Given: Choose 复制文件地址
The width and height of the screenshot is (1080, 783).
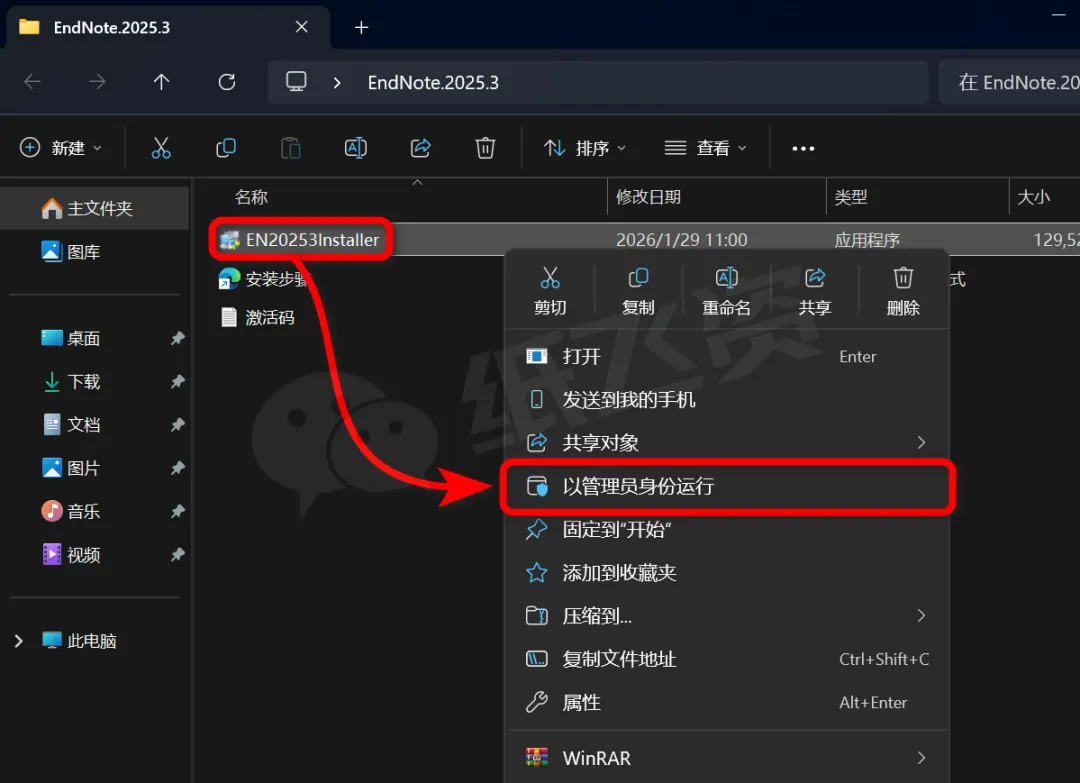Looking at the screenshot, I should (727, 659).
